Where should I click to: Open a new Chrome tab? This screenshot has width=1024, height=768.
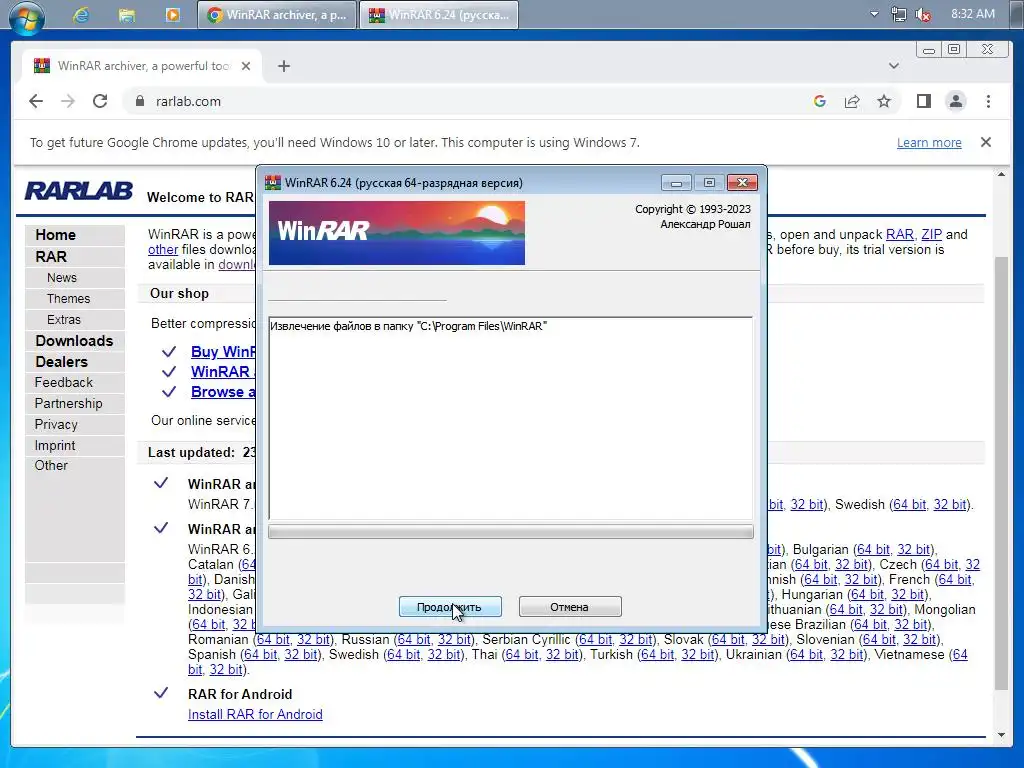pos(283,66)
